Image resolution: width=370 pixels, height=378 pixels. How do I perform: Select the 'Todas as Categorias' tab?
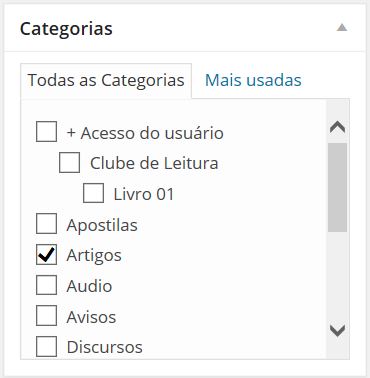pyautogui.click(x=106, y=81)
